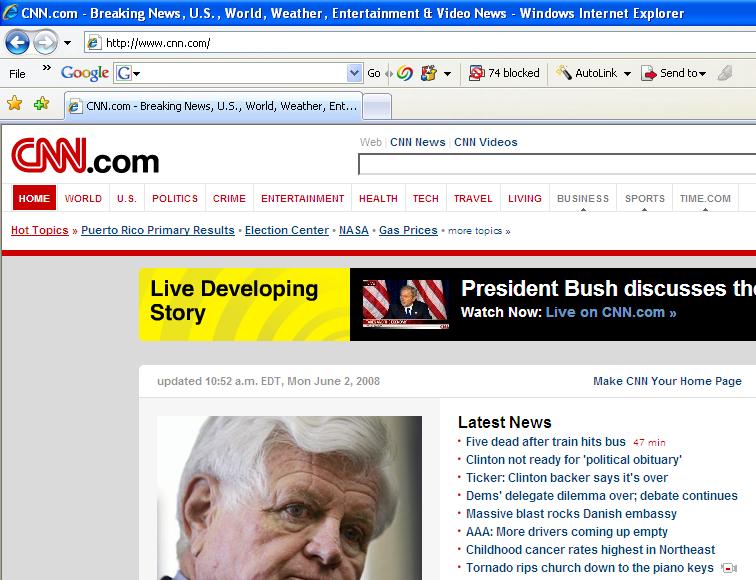Open the 'Puerto Rico Primary Results' link
Viewport: 756px width, 580px height.
tap(158, 230)
